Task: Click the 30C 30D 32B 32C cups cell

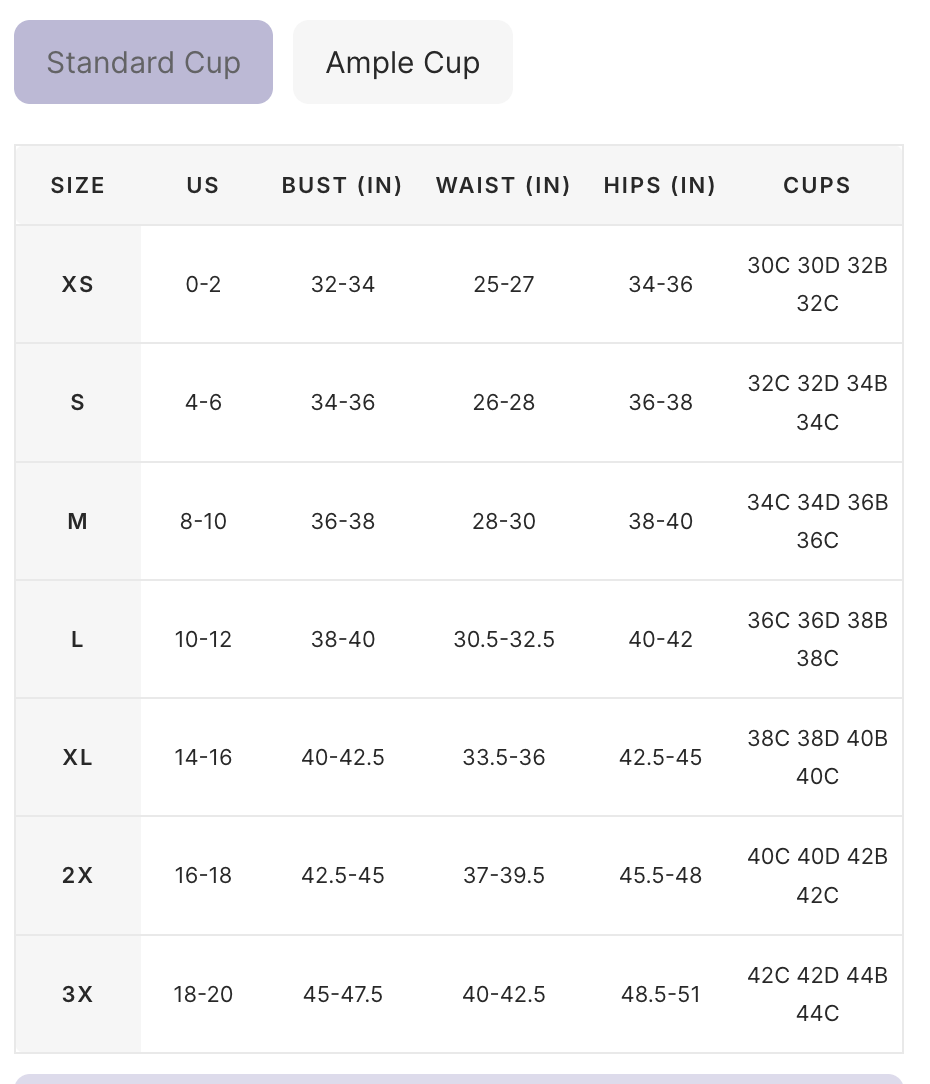Action: coord(817,284)
